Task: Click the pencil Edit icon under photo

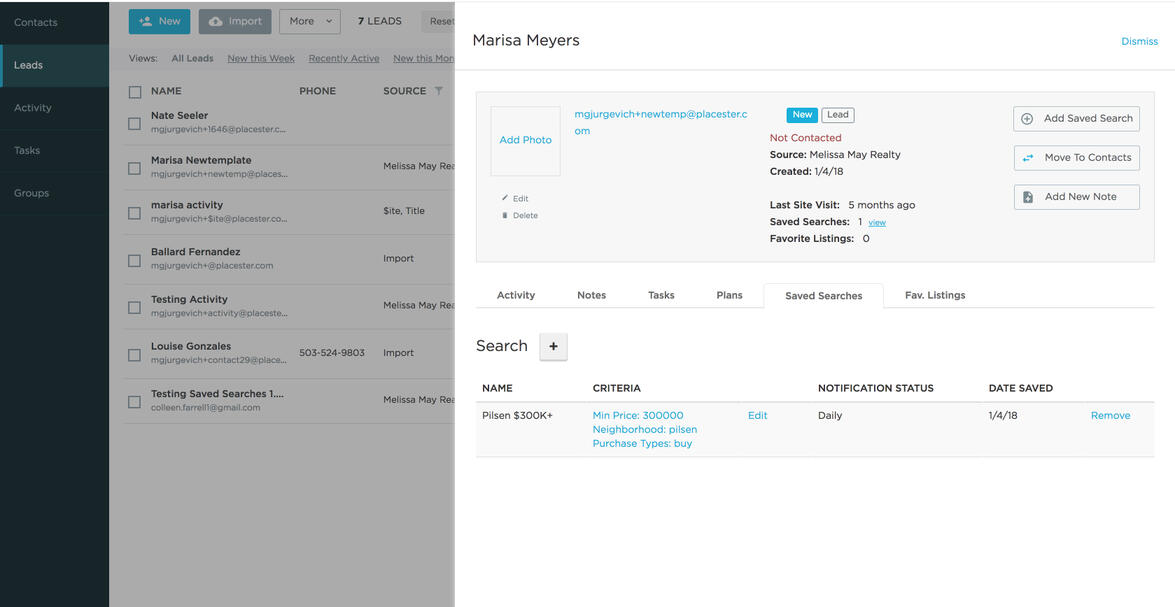Action: tap(505, 199)
